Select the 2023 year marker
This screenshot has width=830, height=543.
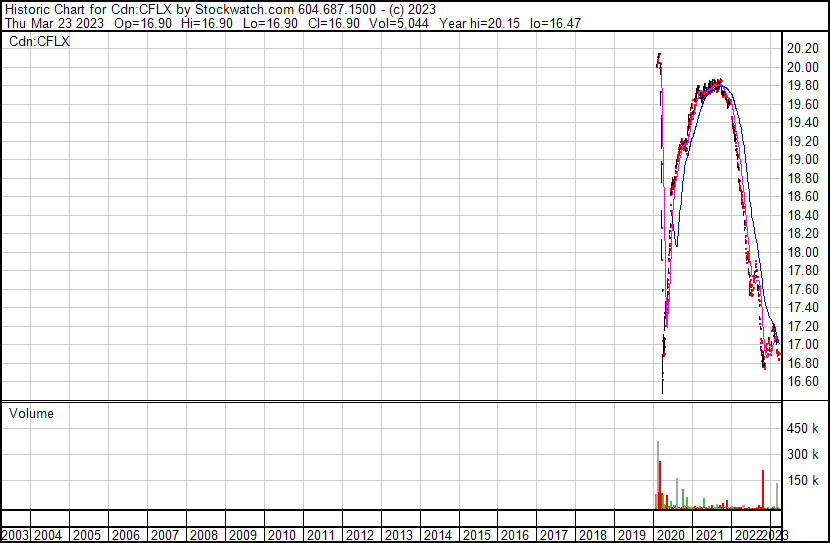click(774, 535)
